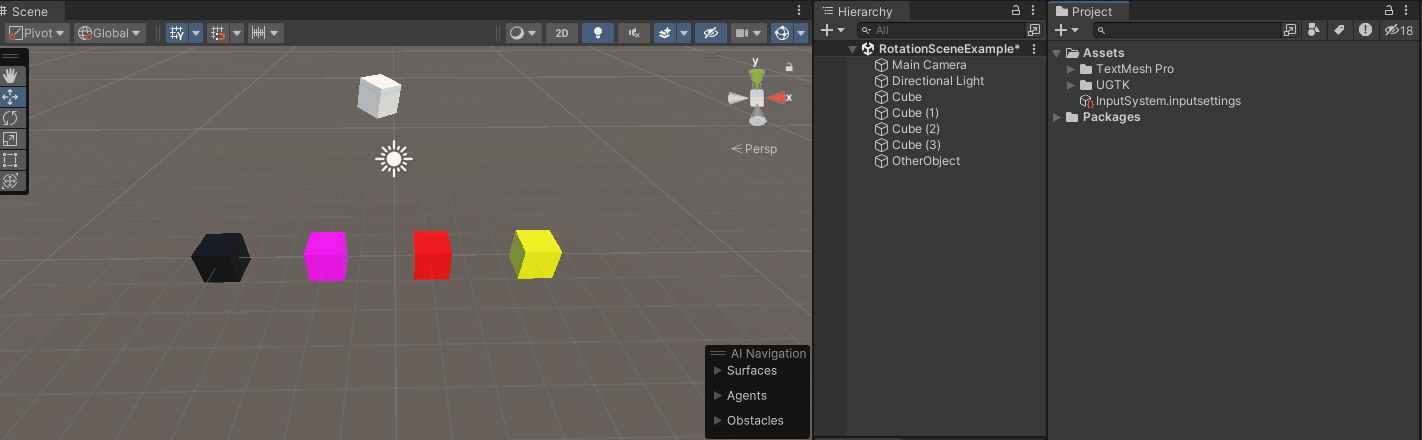Focus the Hierarchy search field
The width and height of the screenshot is (1422, 440).
tap(940, 31)
